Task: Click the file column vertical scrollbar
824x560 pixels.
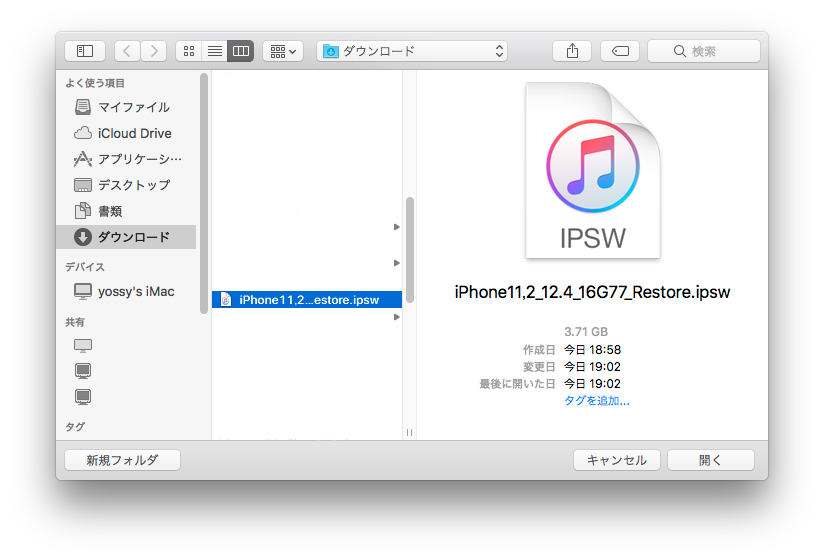Action: pyautogui.click(x=409, y=250)
